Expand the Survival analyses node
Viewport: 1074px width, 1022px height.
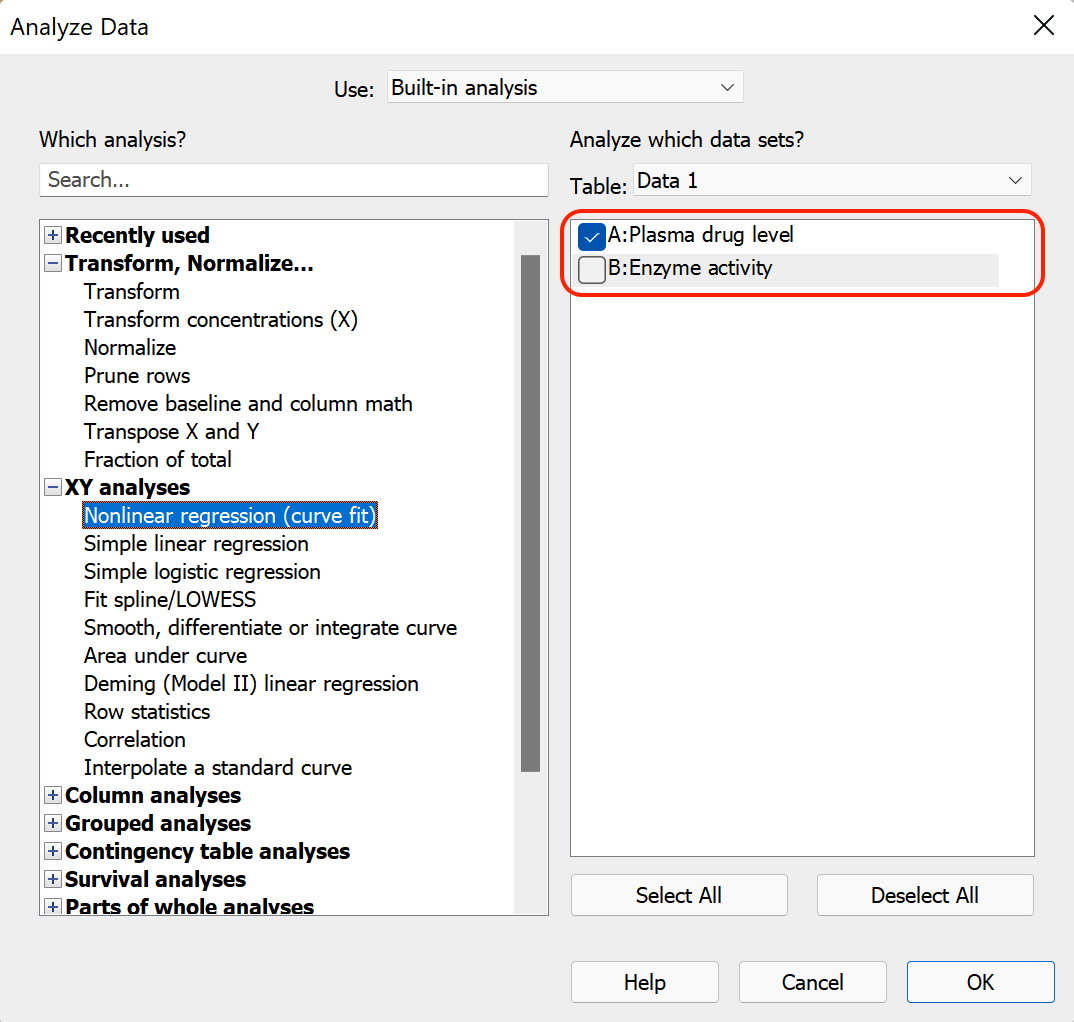[53, 880]
